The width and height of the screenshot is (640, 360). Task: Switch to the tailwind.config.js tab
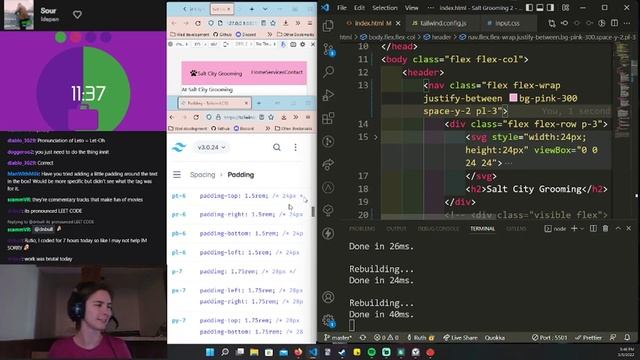(443, 23)
